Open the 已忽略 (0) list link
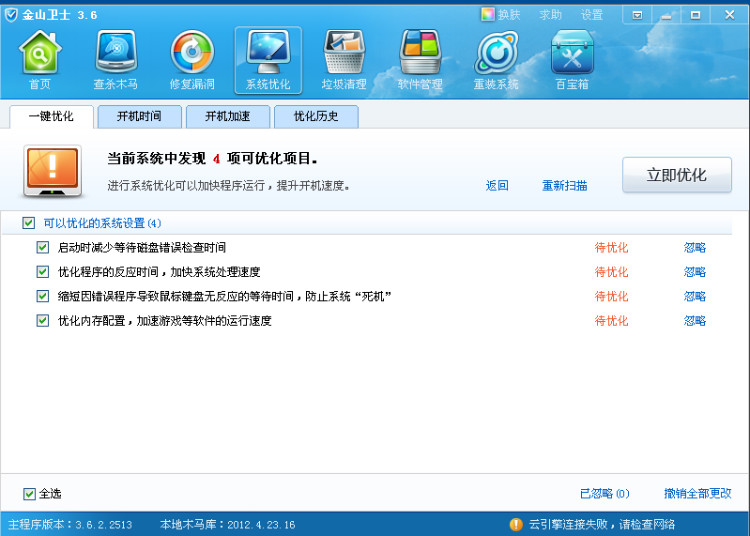 (605, 493)
